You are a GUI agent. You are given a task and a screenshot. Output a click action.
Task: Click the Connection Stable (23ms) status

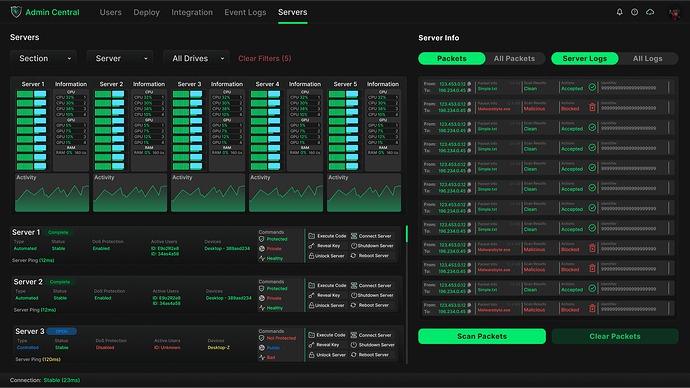45,380
